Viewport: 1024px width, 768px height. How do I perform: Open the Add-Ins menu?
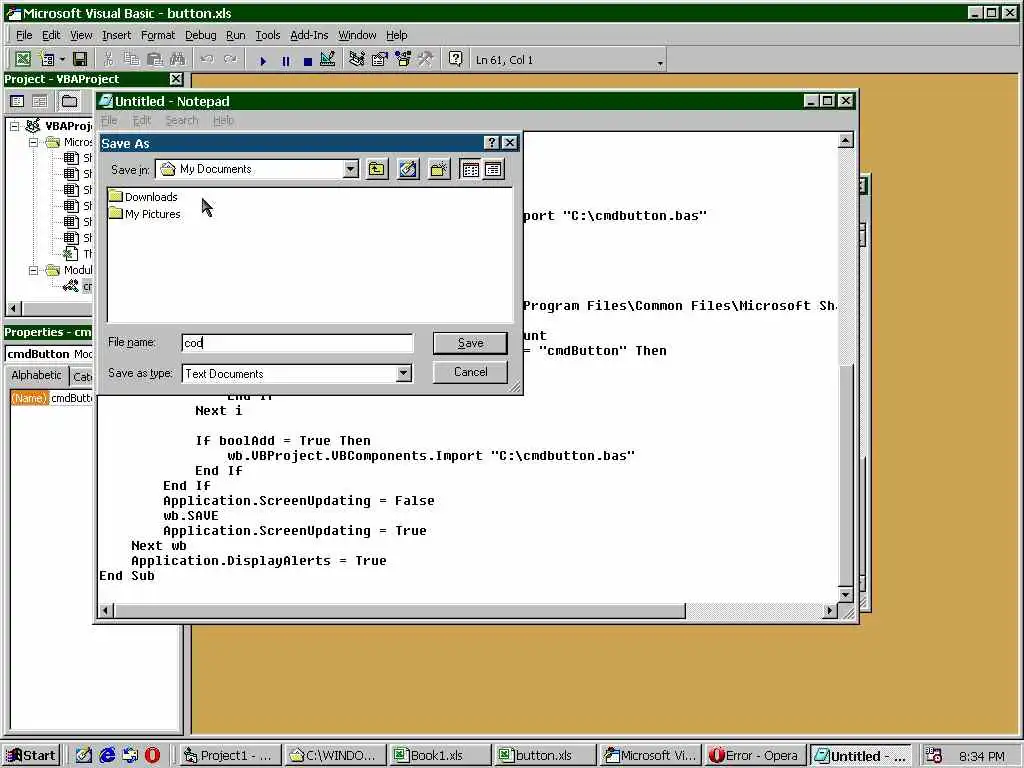pyautogui.click(x=309, y=35)
